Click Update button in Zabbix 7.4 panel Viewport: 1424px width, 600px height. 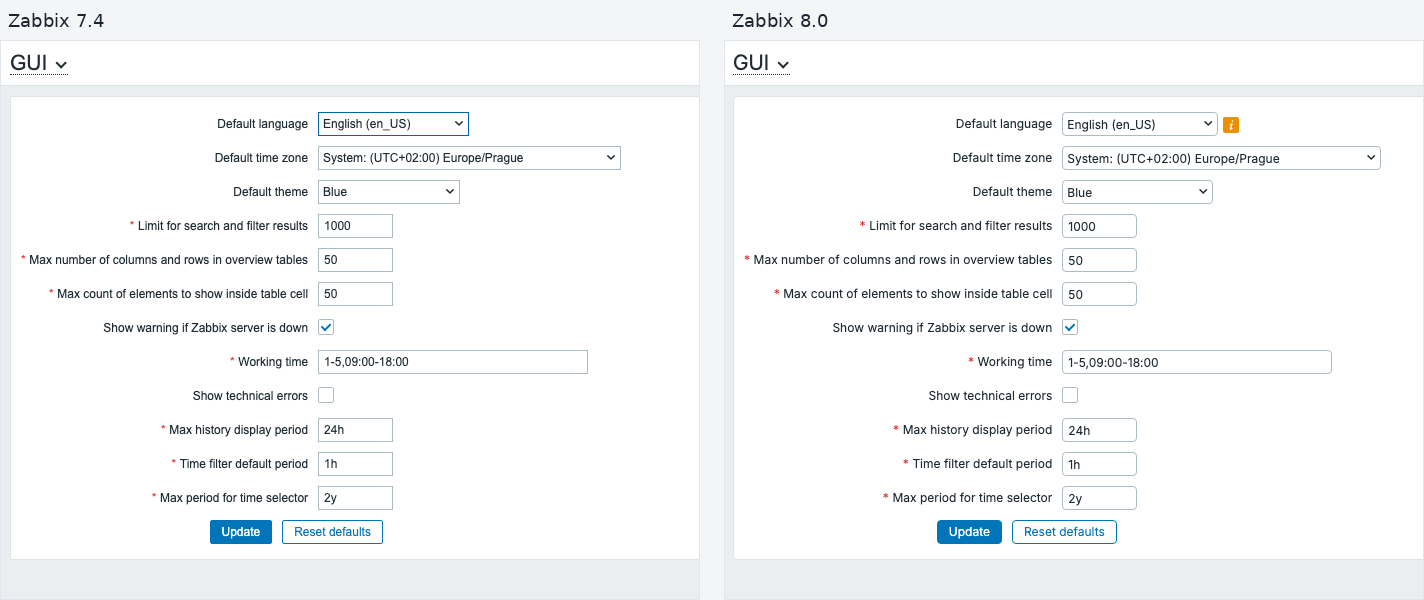coord(241,532)
